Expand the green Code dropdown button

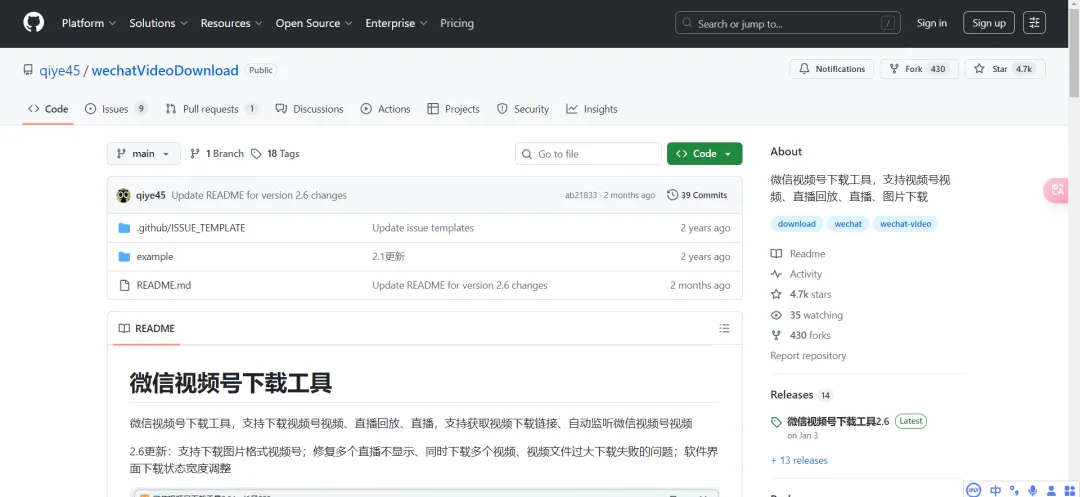[704, 154]
